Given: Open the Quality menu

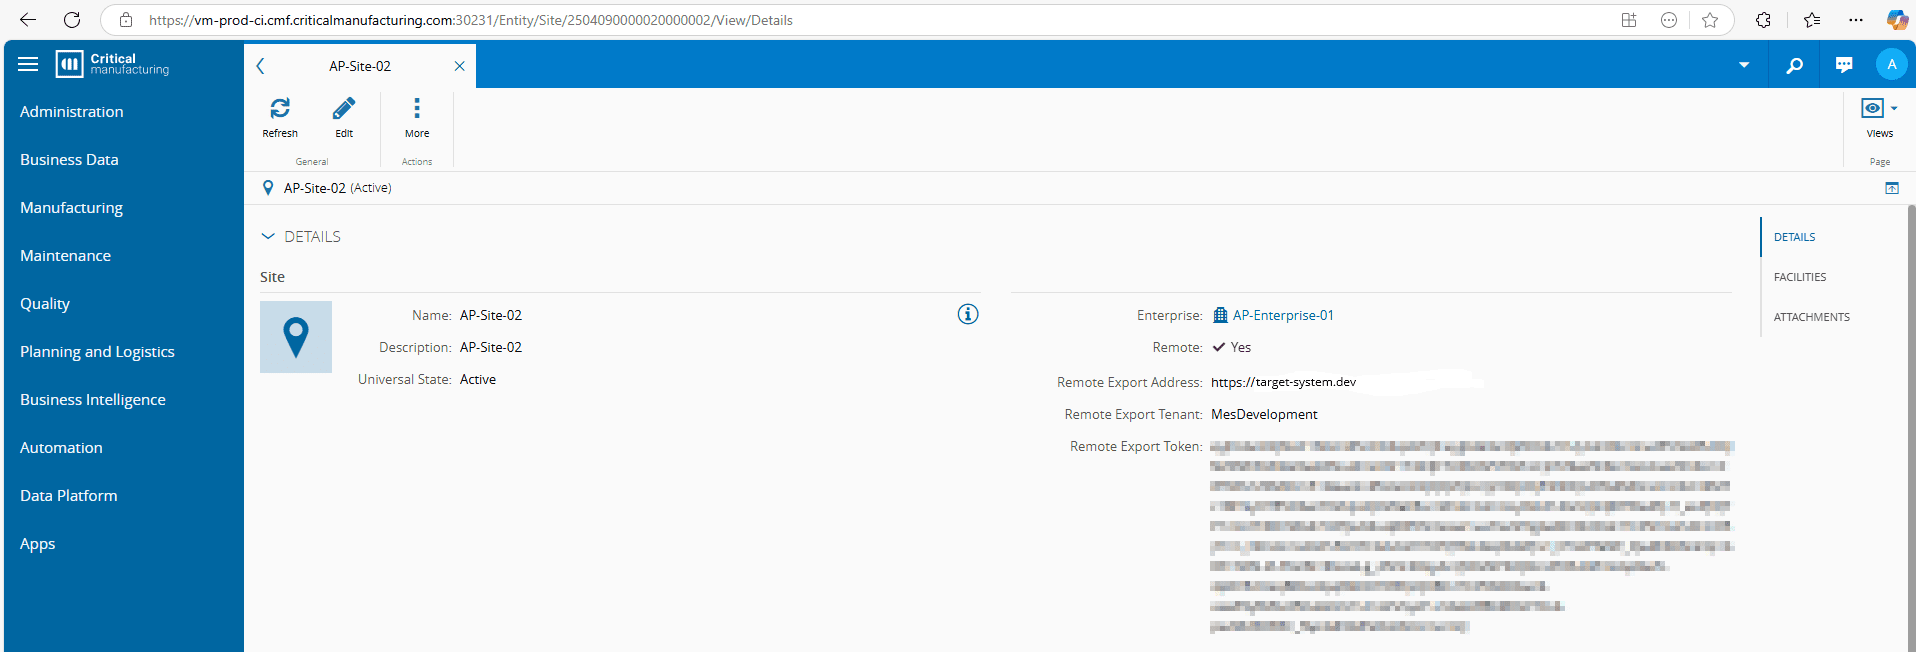Looking at the screenshot, I should pyautogui.click(x=45, y=304).
